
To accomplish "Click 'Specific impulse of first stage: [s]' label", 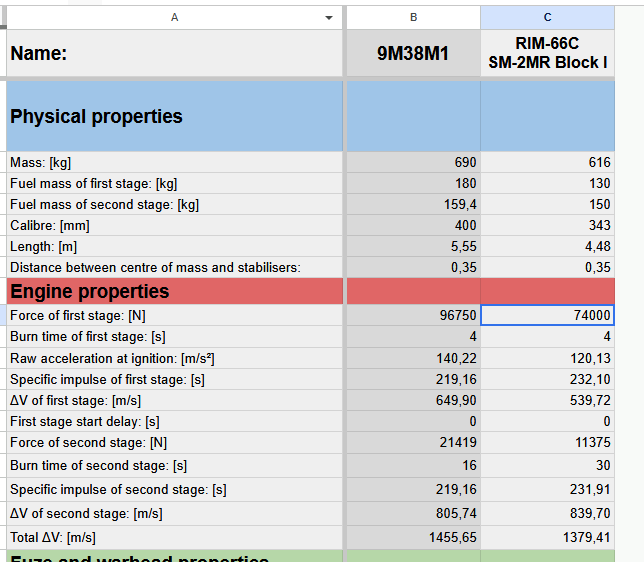I will coord(107,379).
